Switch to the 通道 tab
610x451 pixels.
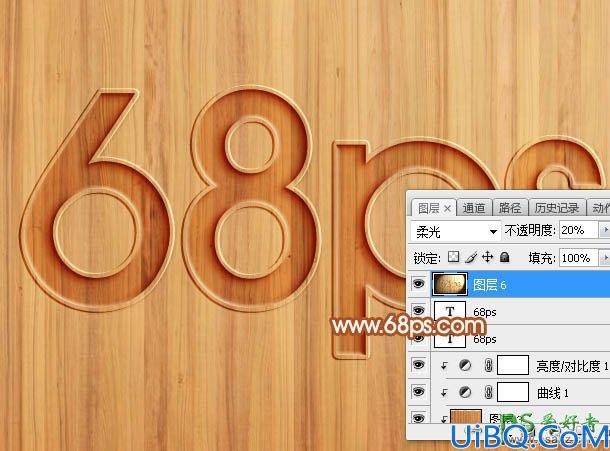click(474, 208)
